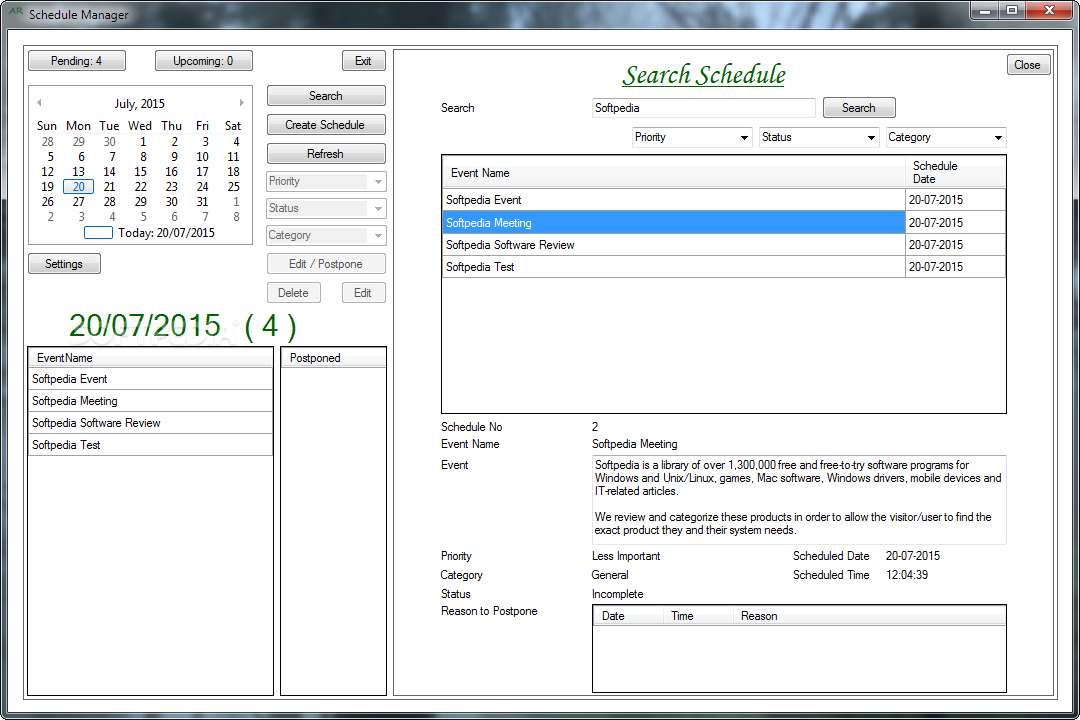The image size is (1080, 720).
Task: Click the Reason column header
Action: [869, 616]
